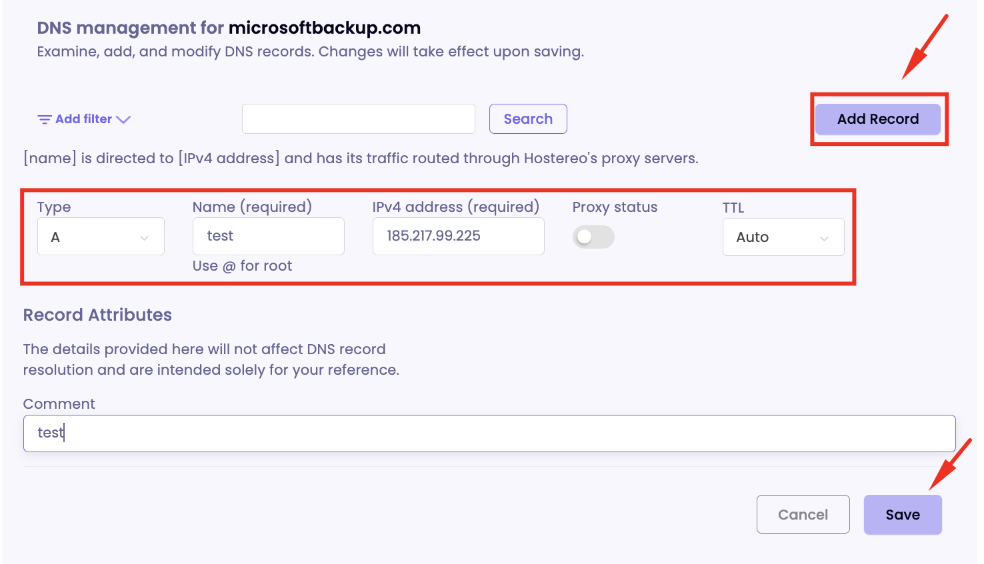This screenshot has width=984, height=564.
Task: Click the Name field containing test
Action: pos(269,236)
